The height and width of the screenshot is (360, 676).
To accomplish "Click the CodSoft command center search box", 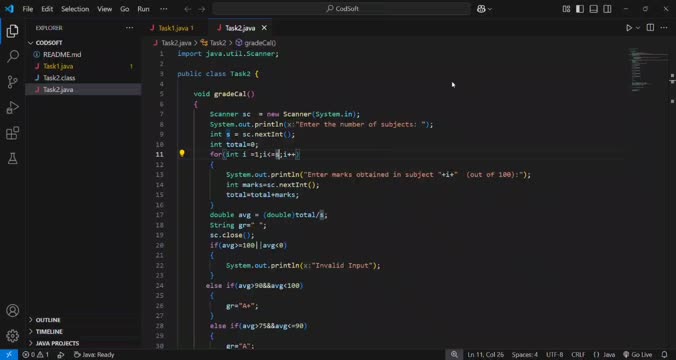I will point(341,9).
